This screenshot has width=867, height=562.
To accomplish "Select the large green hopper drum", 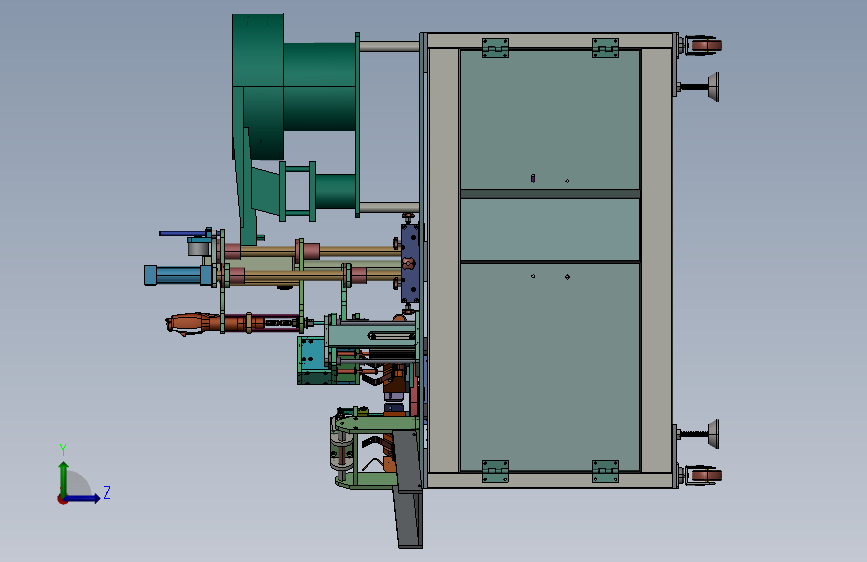I will coord(258,87).
